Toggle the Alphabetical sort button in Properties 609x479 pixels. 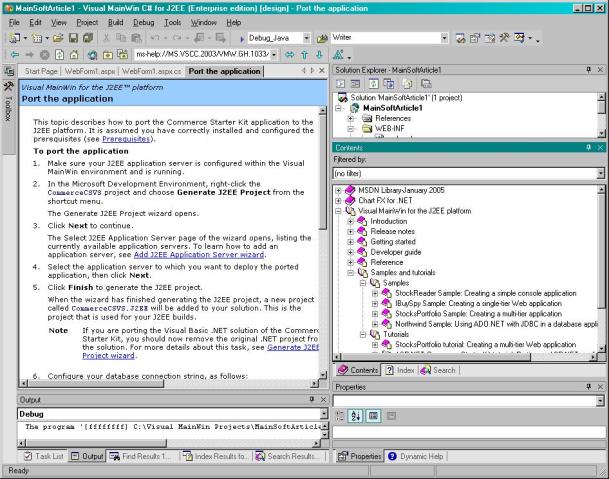355,416
